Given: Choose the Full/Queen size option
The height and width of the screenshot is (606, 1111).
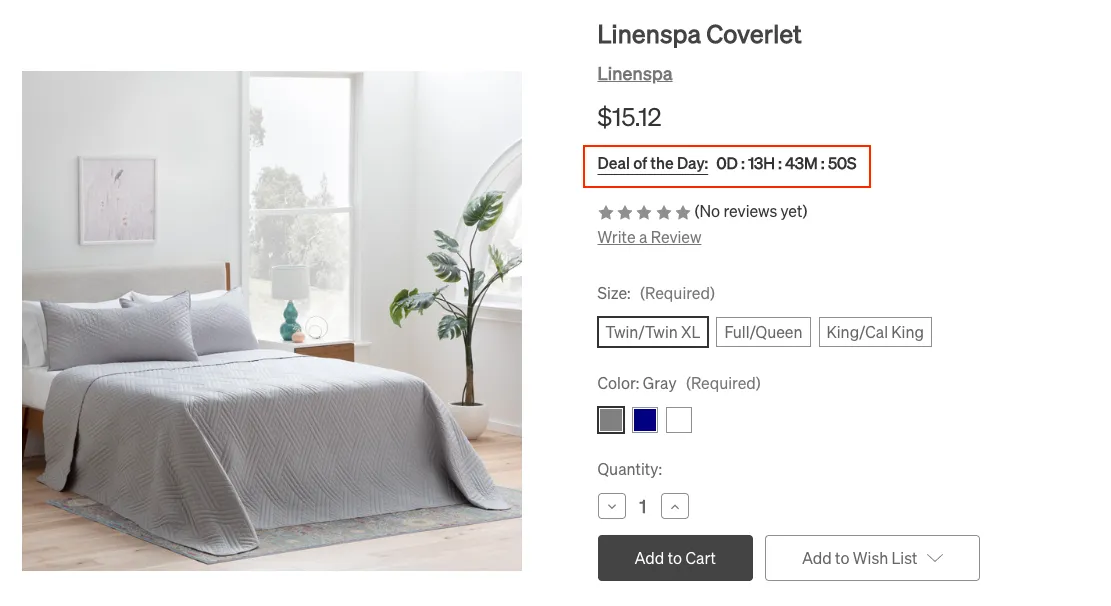Looking at the screenshot, I should (x=763, y=332).
